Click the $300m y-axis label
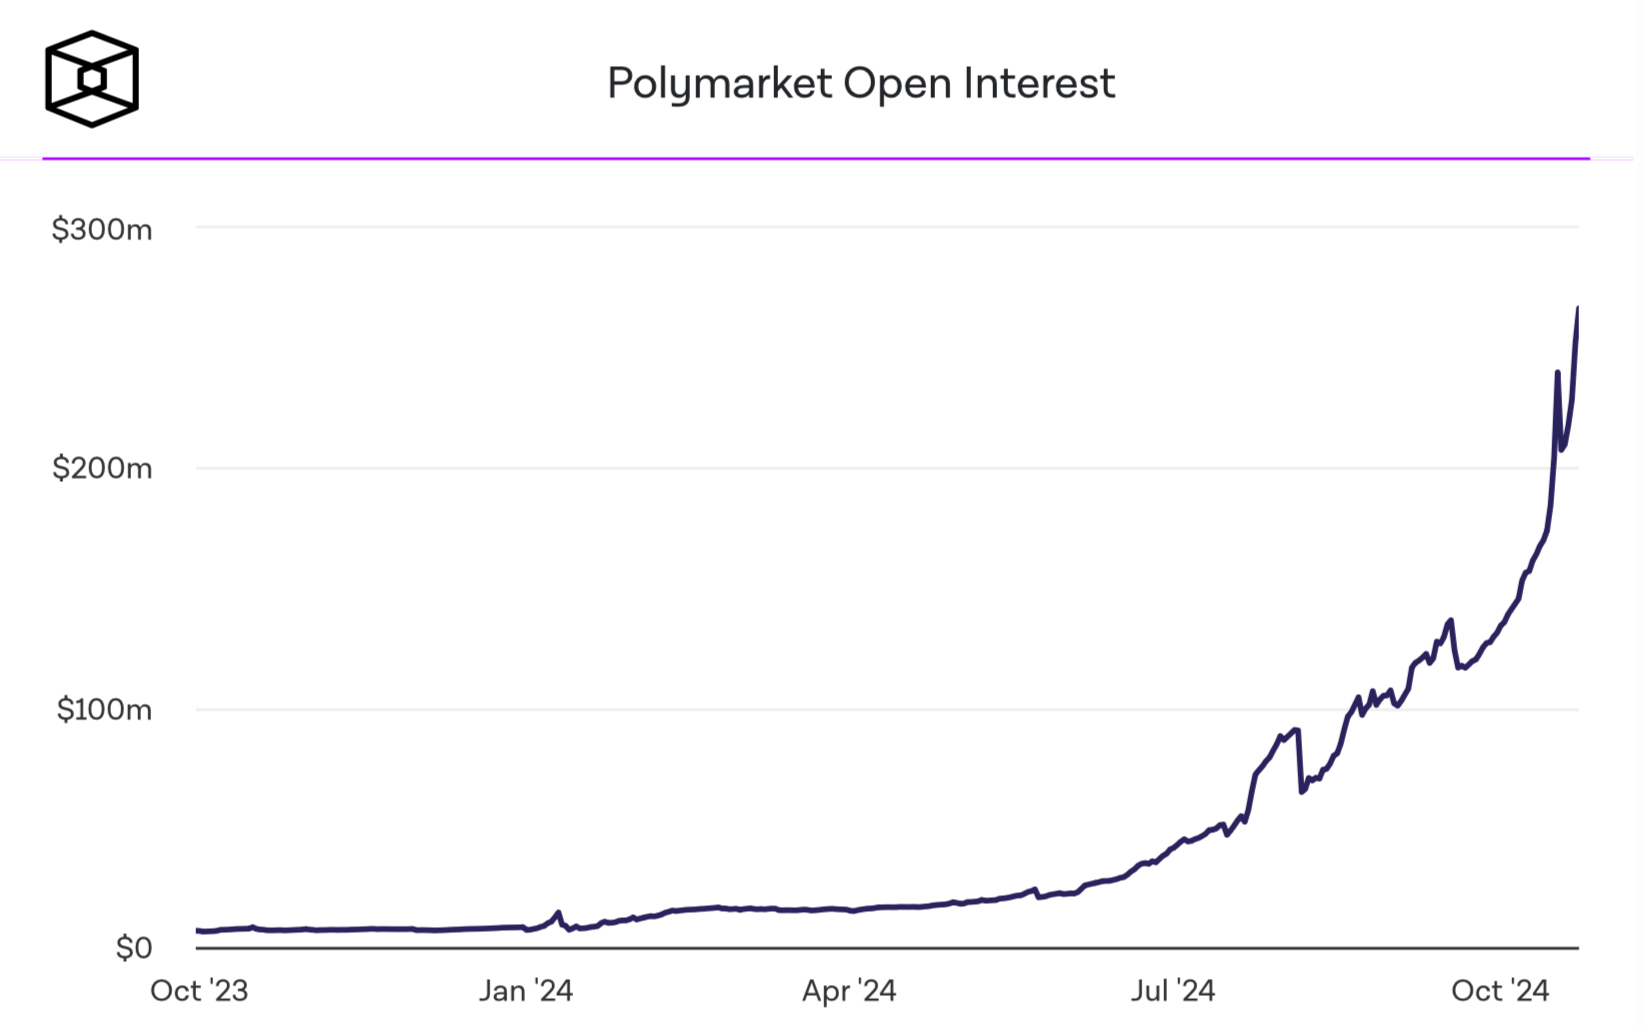Screen dimensions: 1644x1026 click(102, 230)
